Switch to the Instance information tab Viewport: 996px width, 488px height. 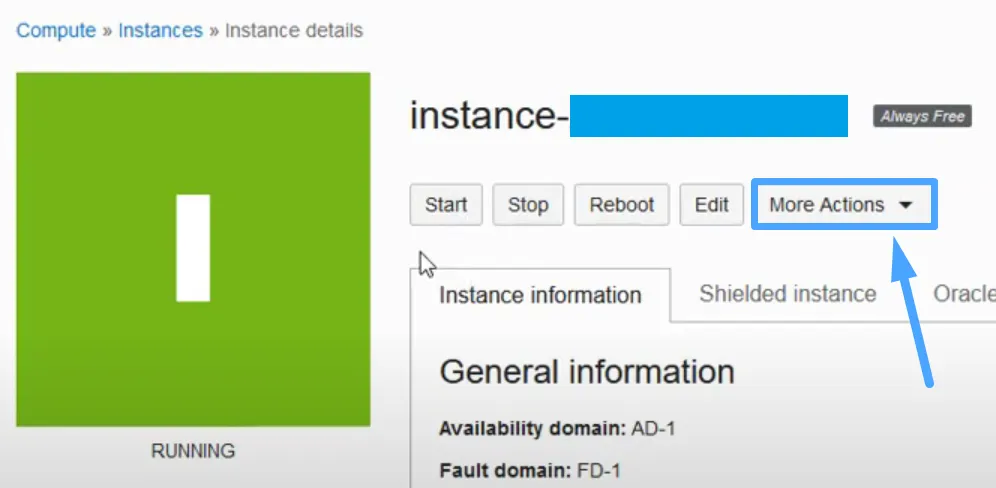[x=540, y=295]
